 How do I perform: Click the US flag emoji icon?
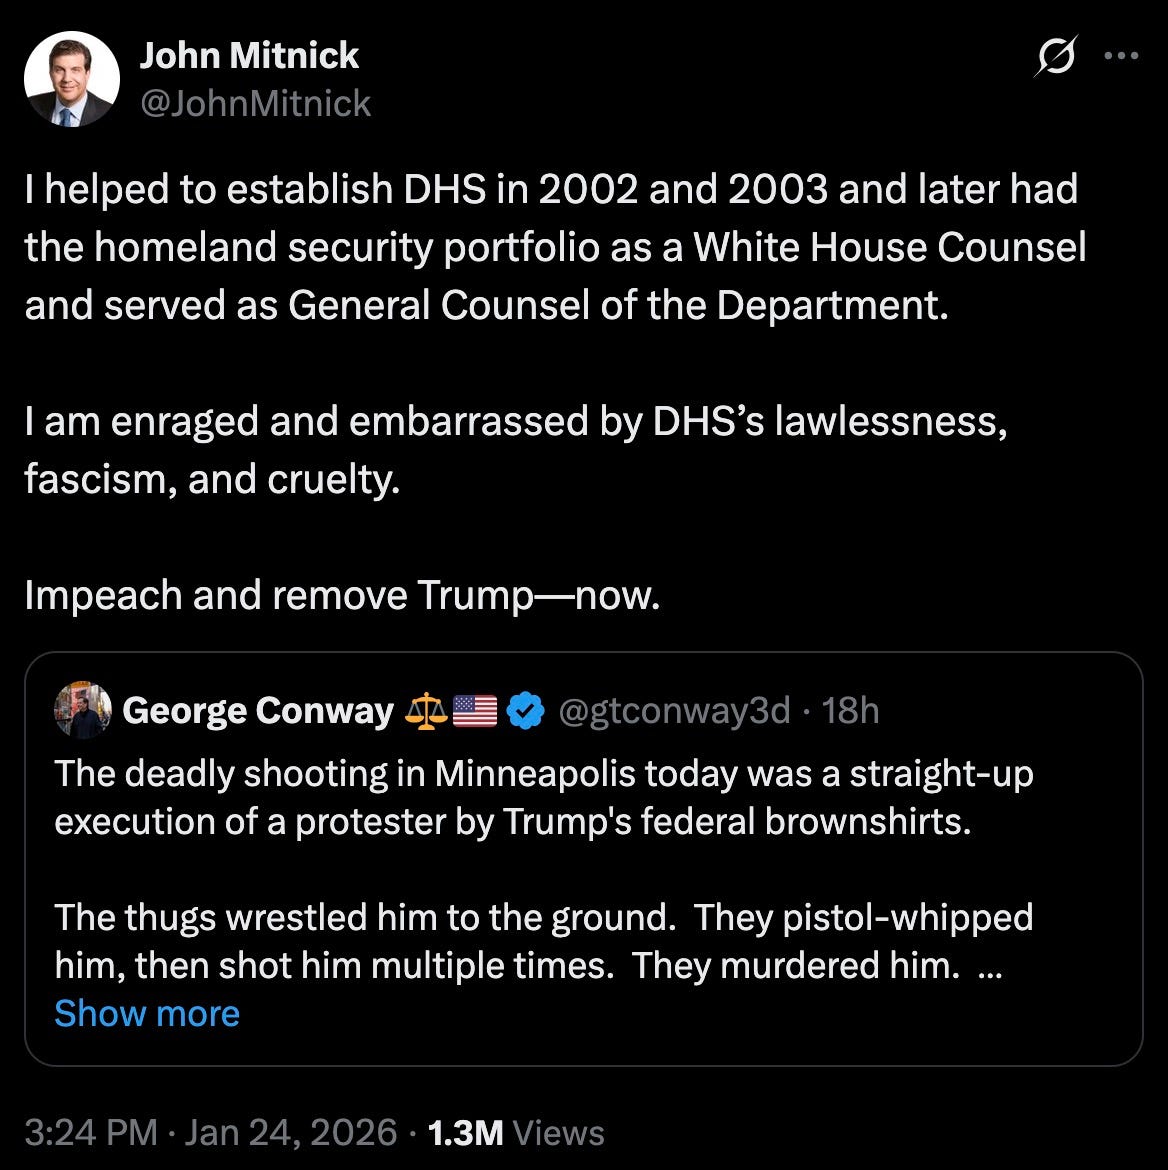click(475, 711)
